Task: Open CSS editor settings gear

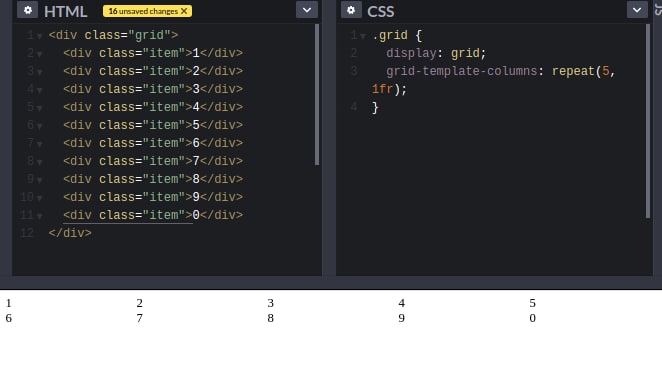Action: pos(351,10)
